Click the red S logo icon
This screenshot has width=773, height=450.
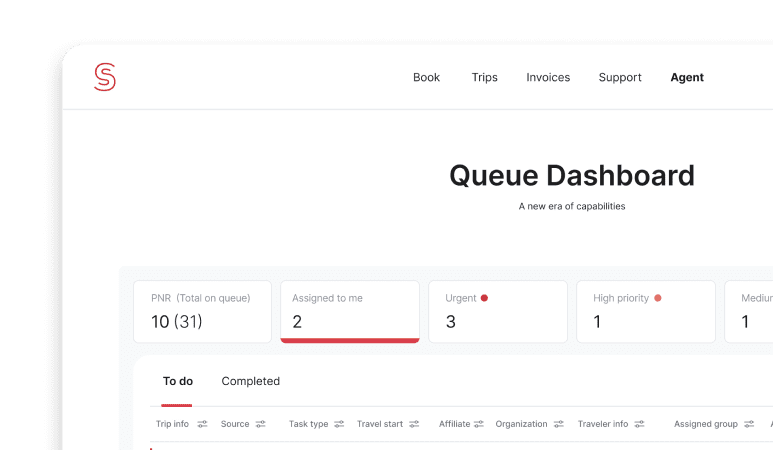click(105, 77)
